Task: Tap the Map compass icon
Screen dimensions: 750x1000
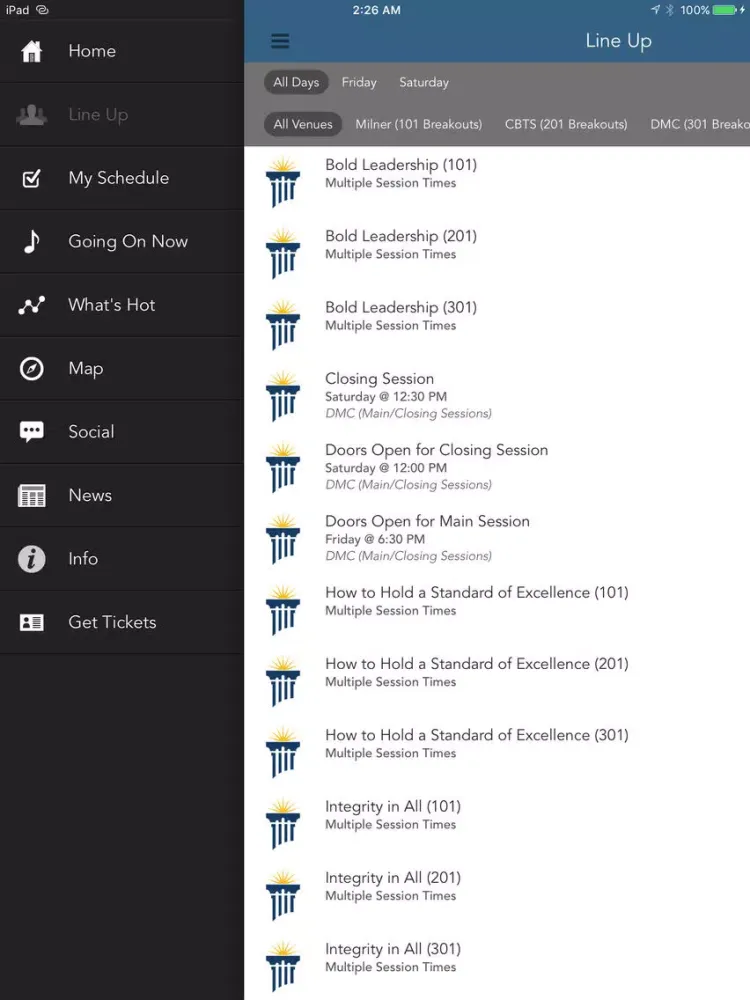Action: point(31,369)
